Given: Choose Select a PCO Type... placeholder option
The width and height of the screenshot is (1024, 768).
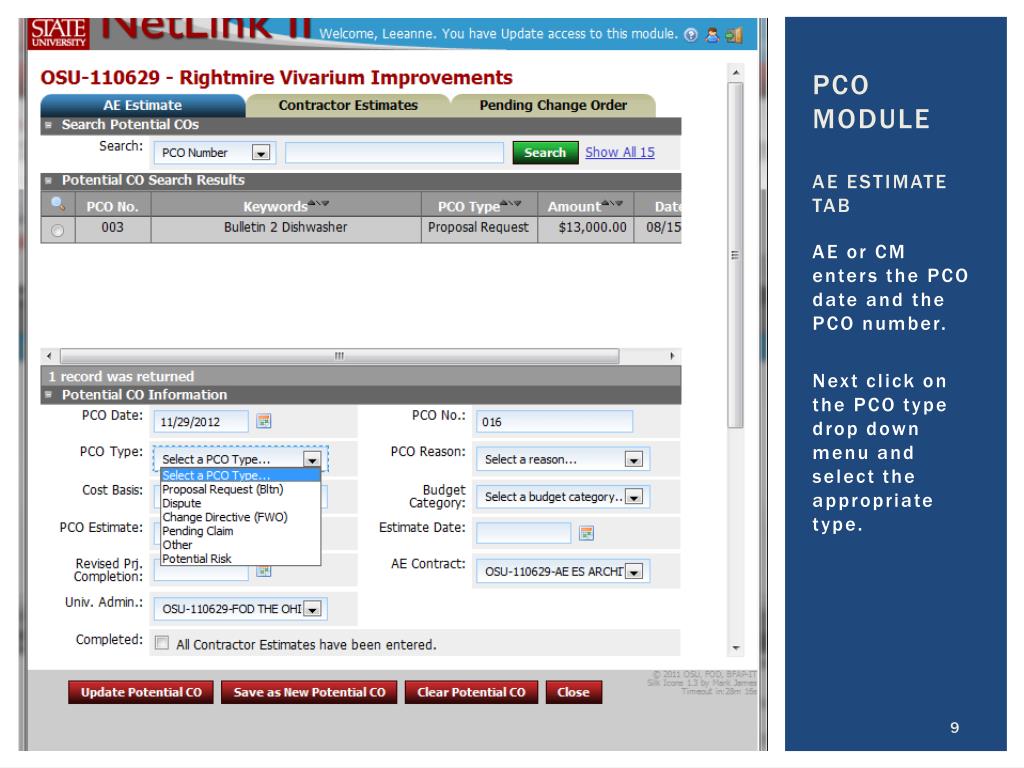Looking at the screenshot, I should click(240, 475).
